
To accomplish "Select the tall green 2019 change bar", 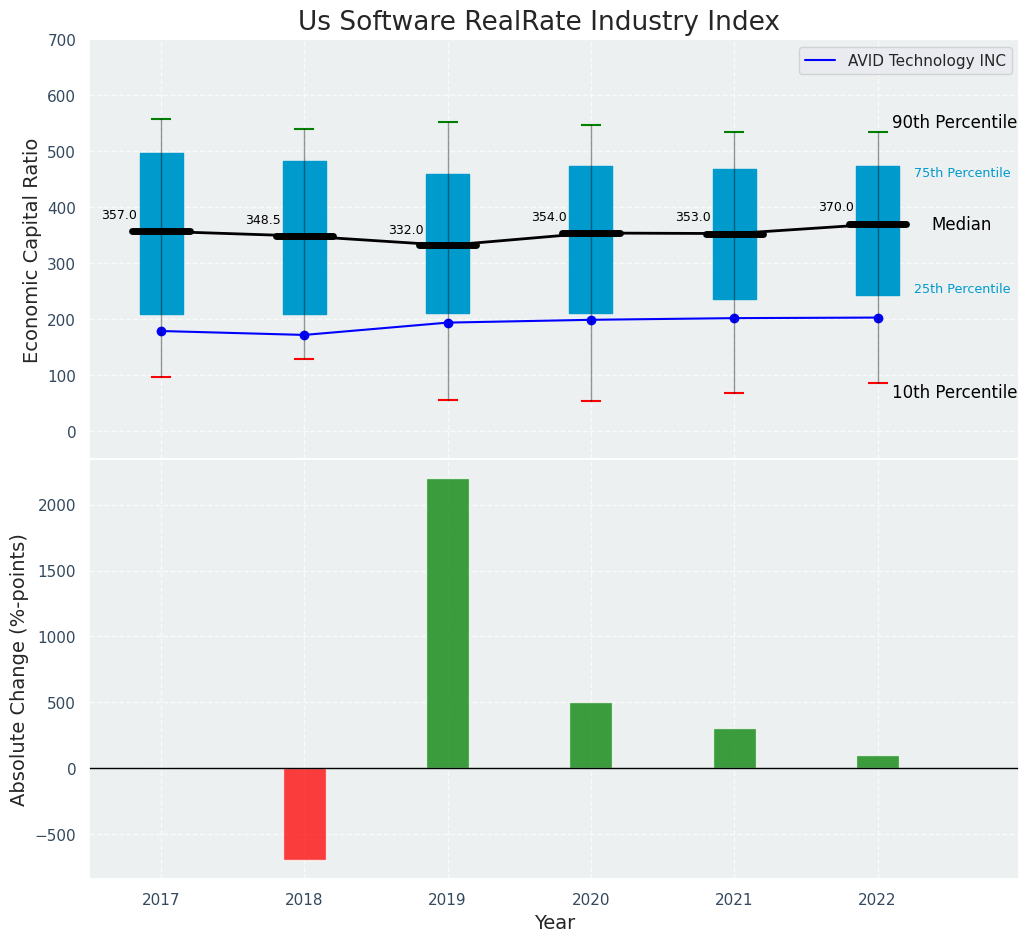I will pos(448,624).
